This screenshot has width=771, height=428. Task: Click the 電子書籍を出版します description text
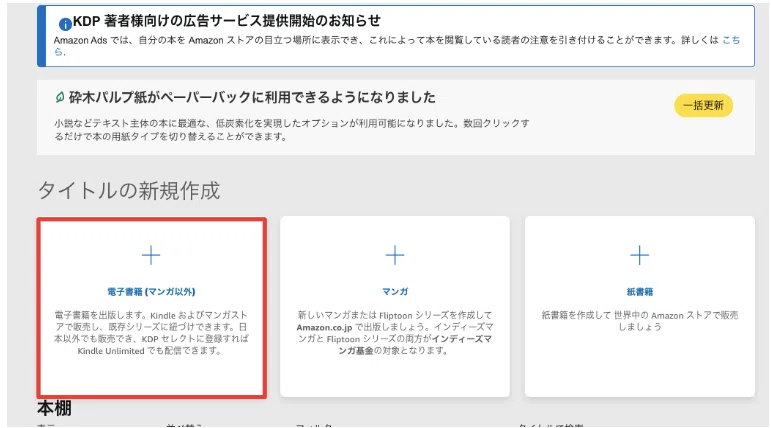(x=151, y=333)
